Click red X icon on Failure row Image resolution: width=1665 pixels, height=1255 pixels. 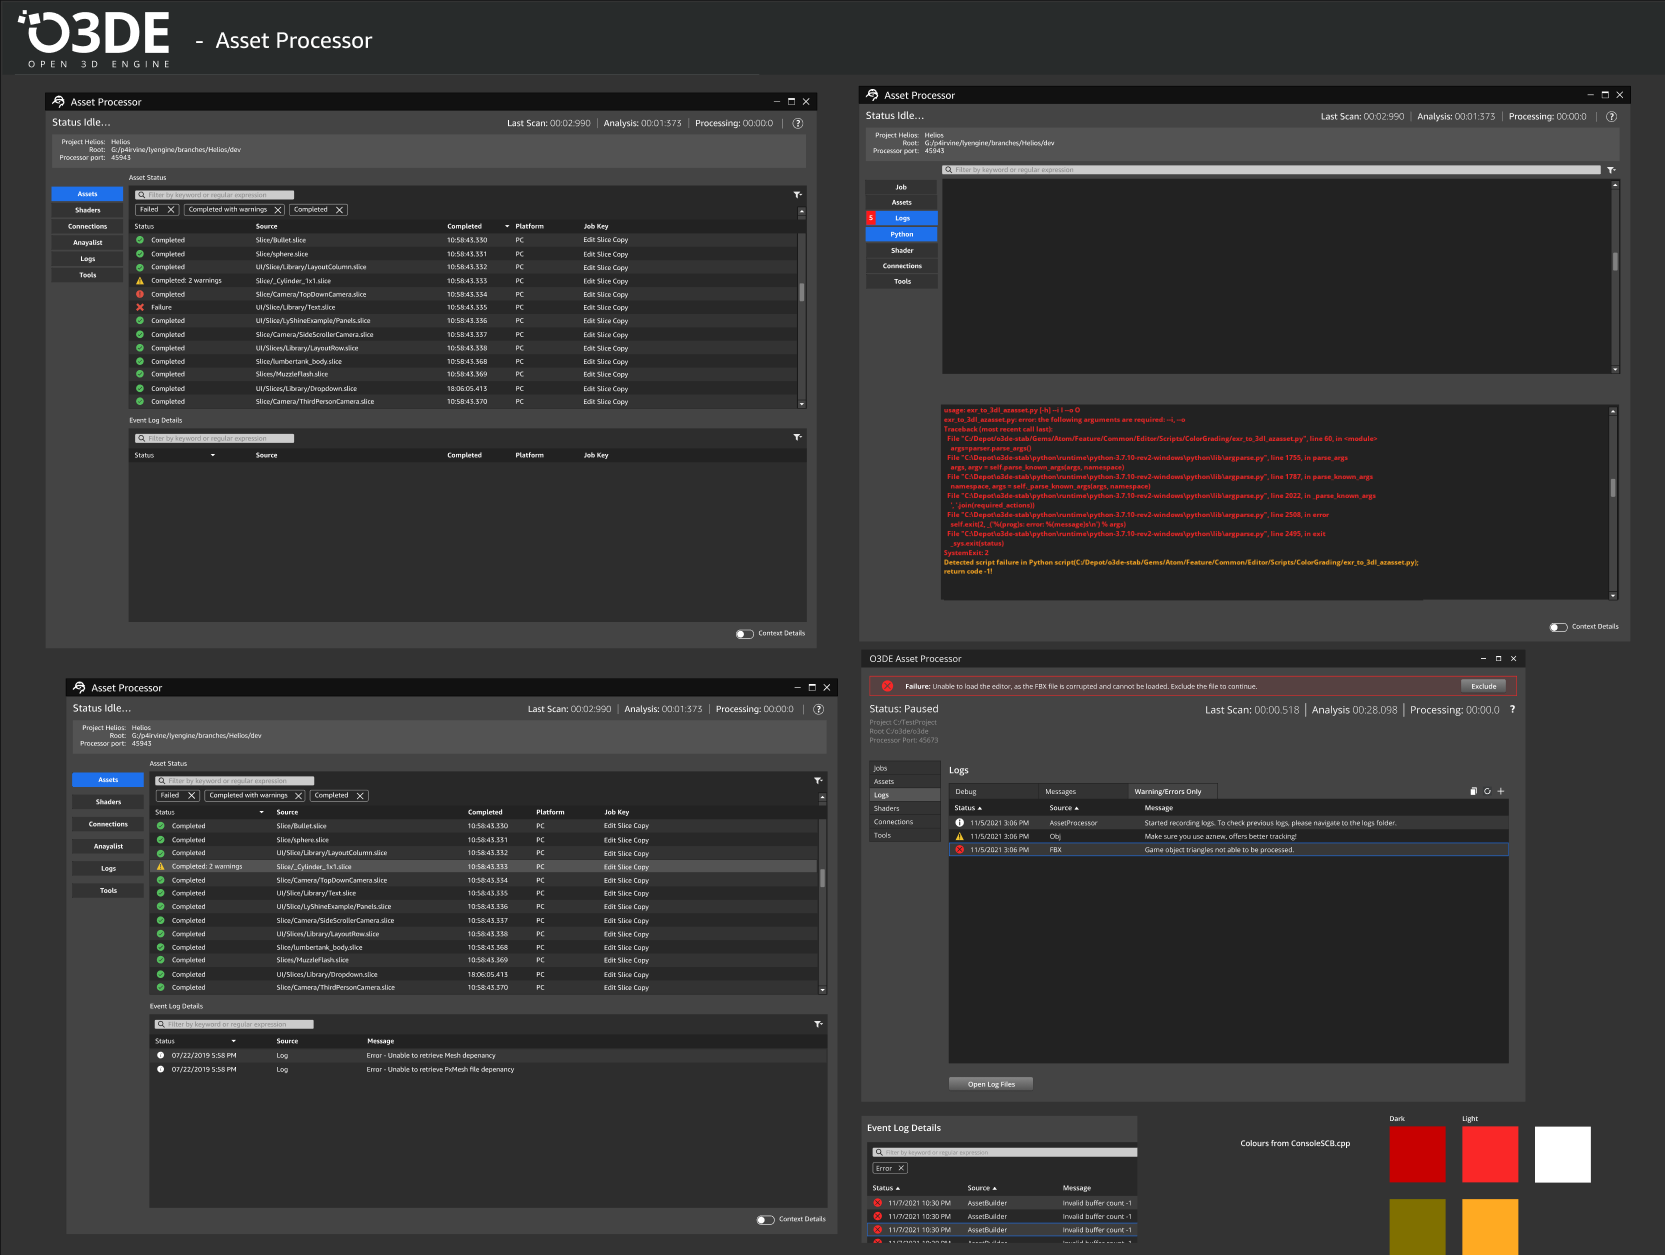click(x=140, y=308)
